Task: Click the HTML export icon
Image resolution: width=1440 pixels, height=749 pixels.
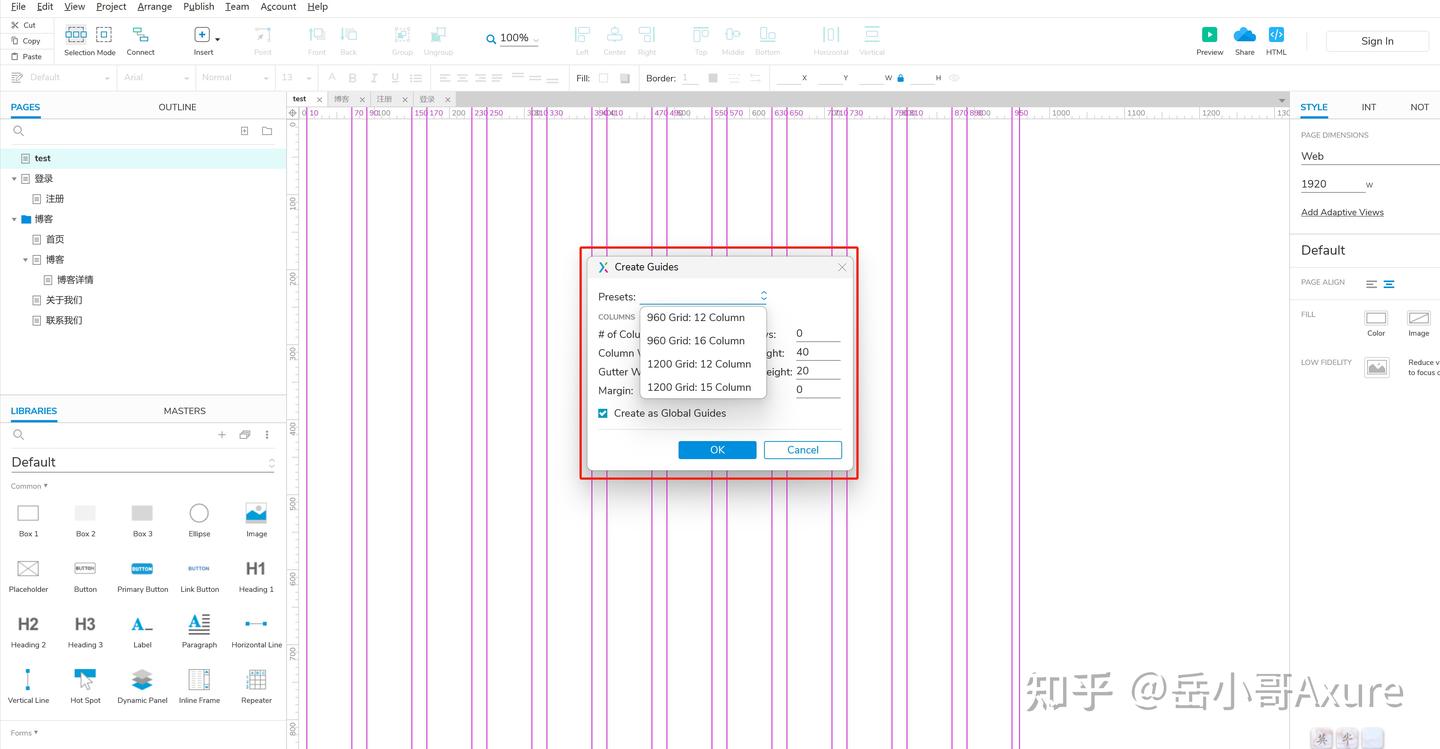Action: click(1276, 34)
